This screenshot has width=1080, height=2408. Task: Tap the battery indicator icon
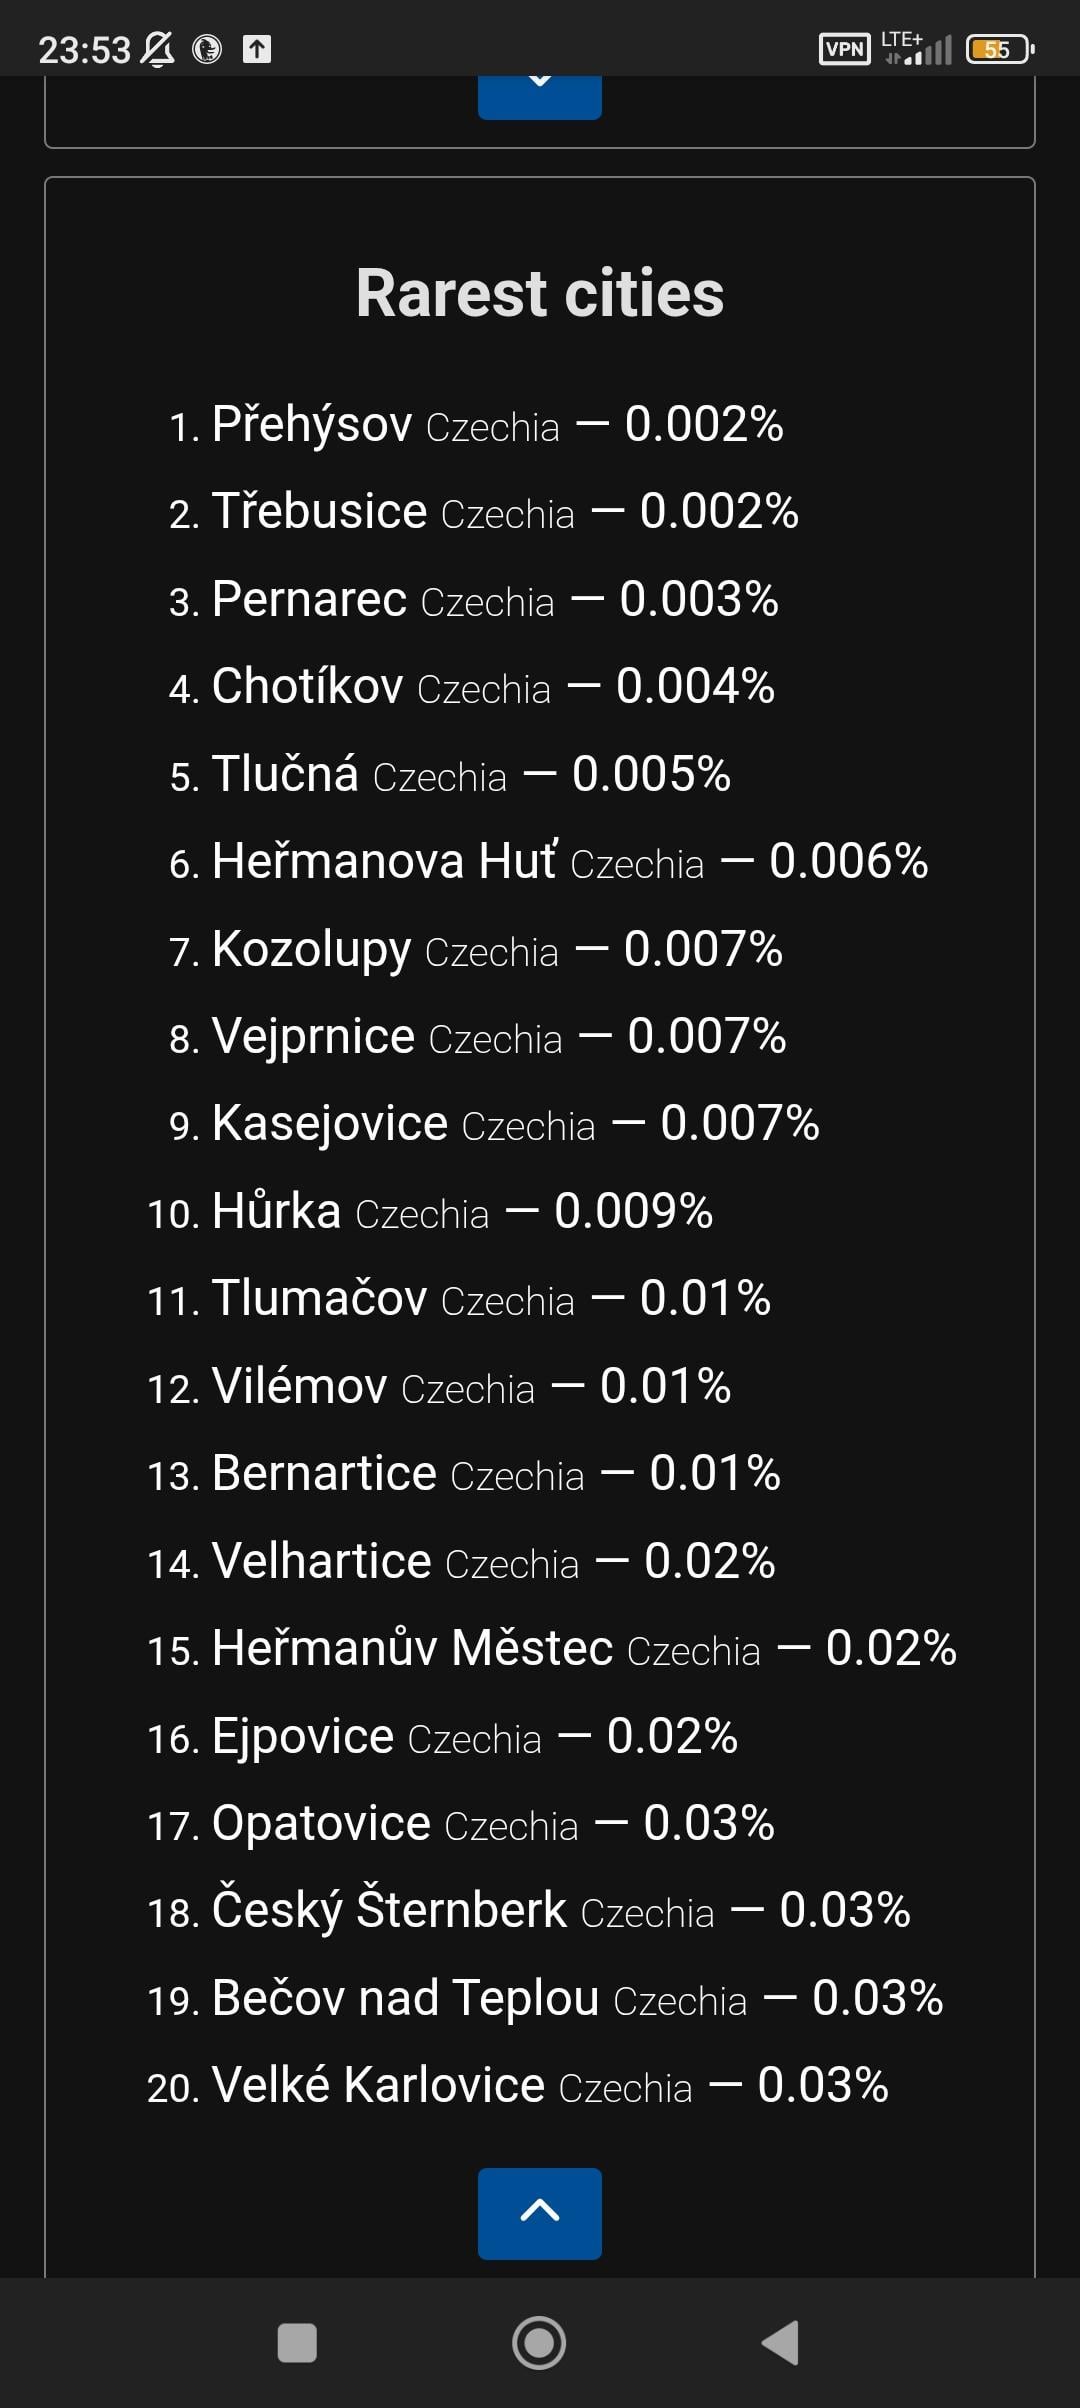[1000, 49]
